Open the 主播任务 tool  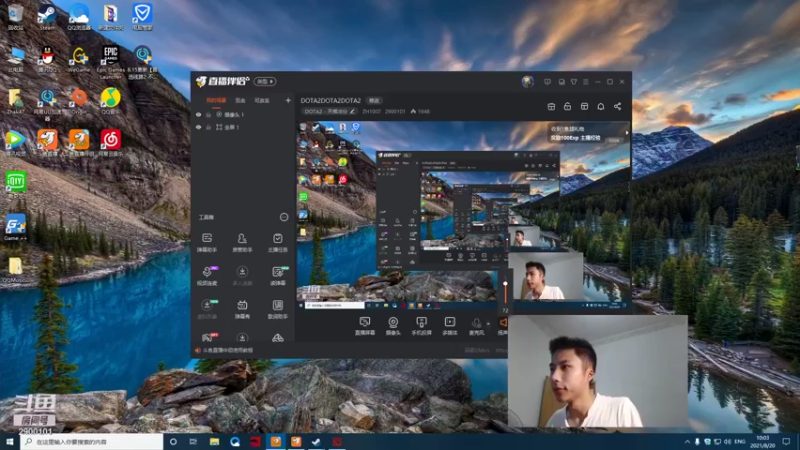pyautogui.click(x=277, y=240)
